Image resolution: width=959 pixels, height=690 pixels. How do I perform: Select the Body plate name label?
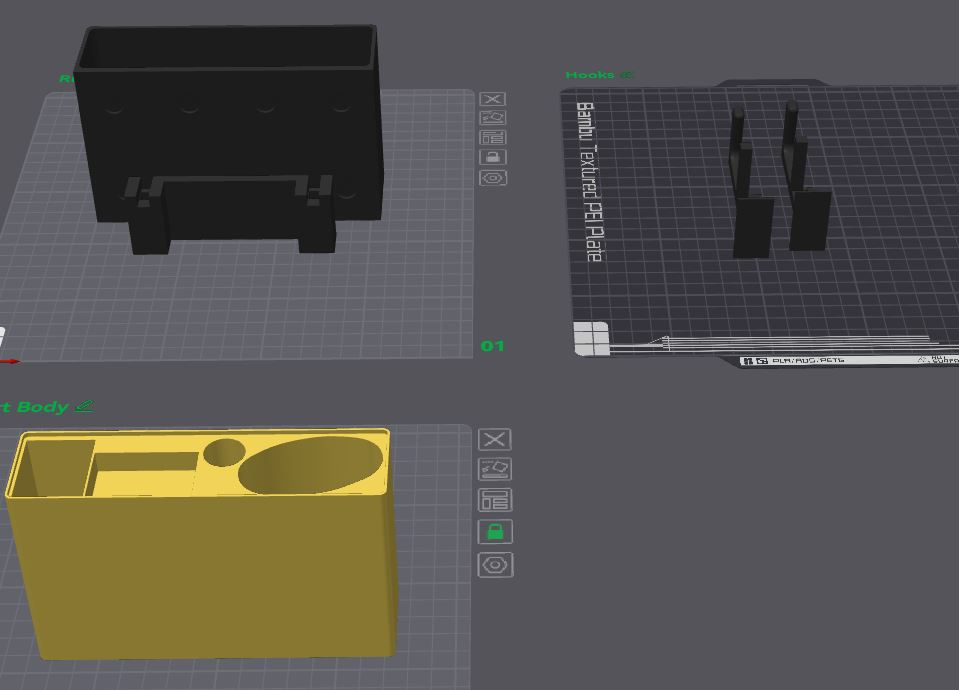[34, 407]
